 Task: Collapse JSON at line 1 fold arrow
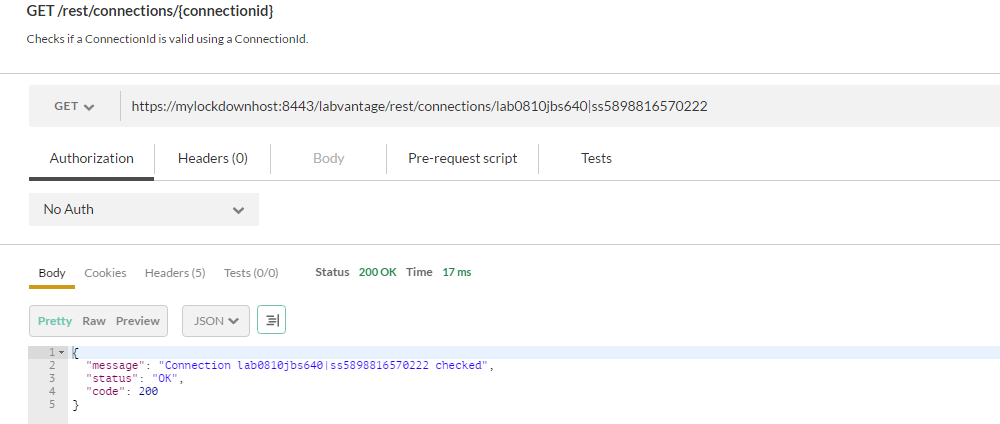(x=61, y=353)
